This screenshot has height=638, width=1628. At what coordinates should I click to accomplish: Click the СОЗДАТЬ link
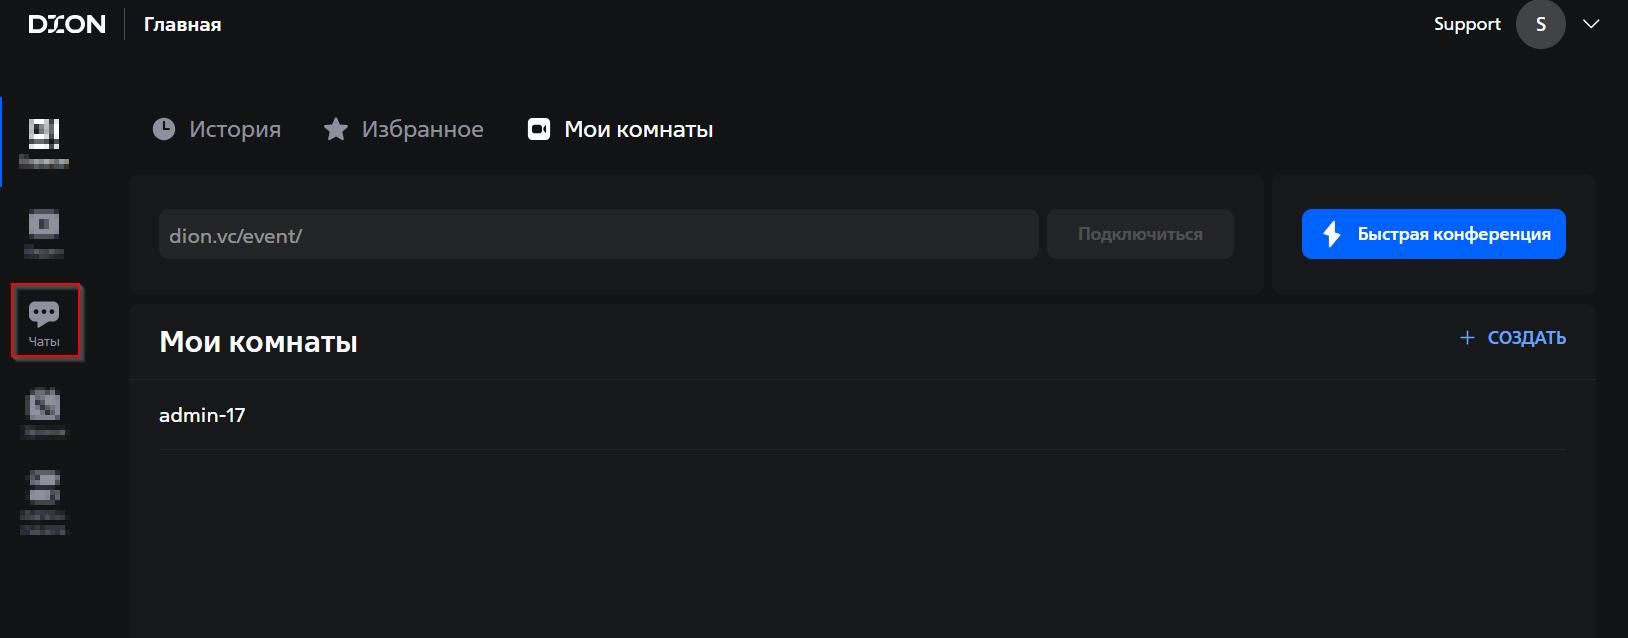pos(1526,338)
